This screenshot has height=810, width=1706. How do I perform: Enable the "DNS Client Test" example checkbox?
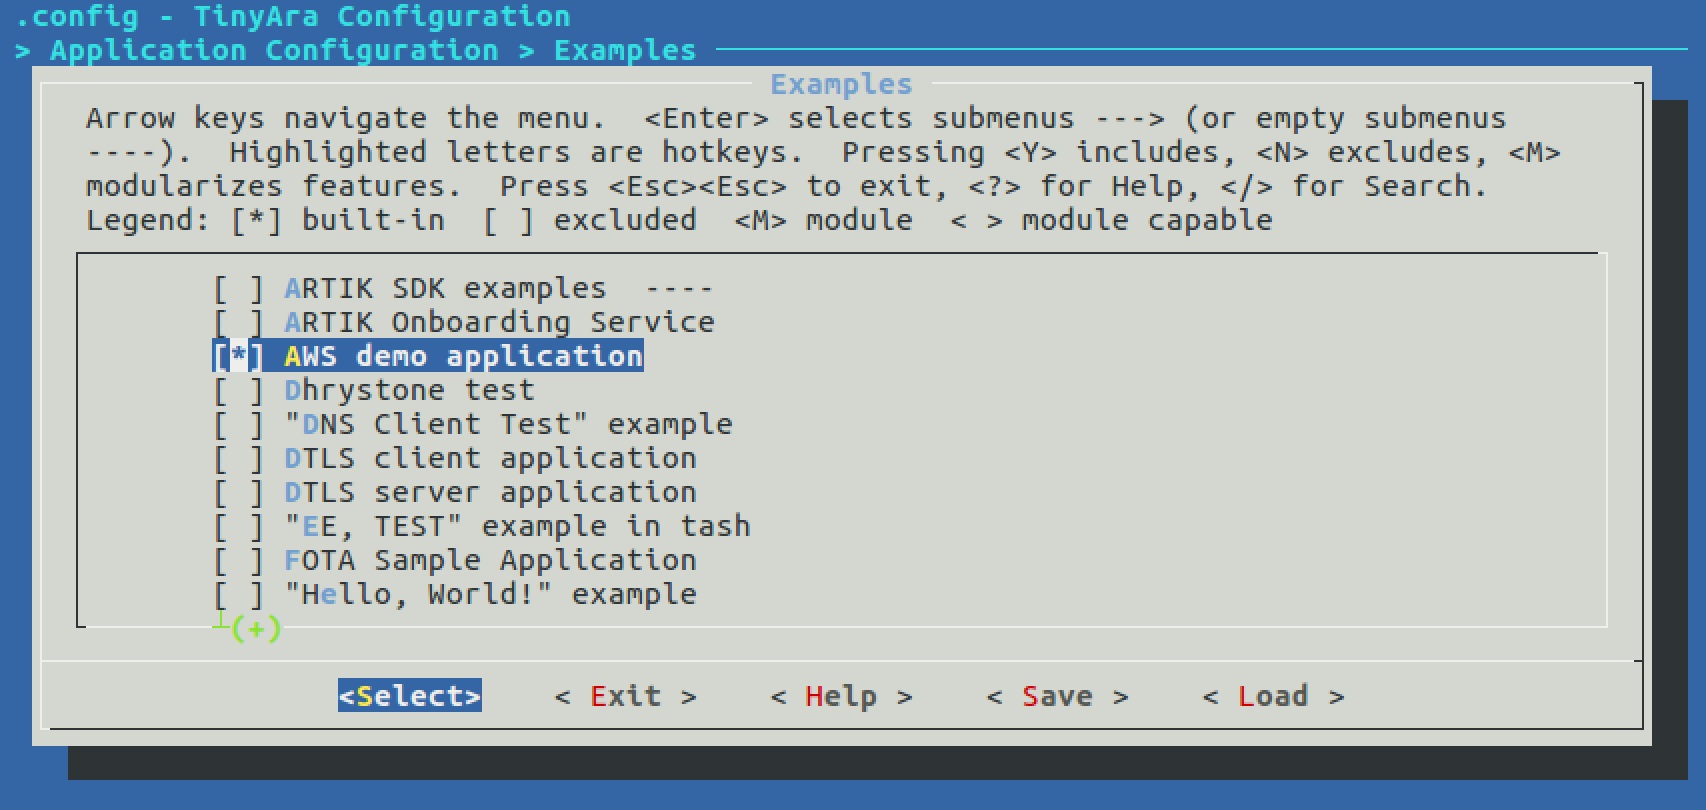click(x=239, y=425)
